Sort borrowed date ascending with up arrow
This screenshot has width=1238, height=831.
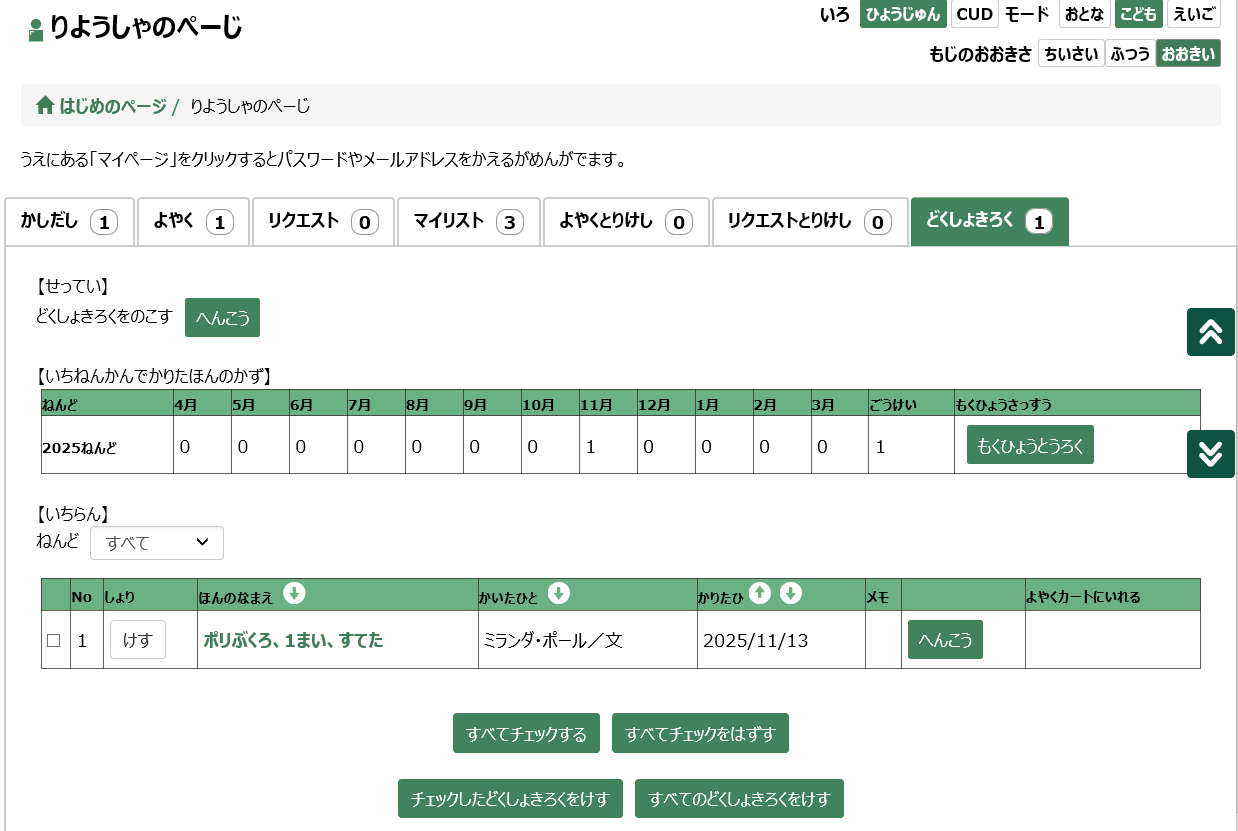[x=760, y=594]
